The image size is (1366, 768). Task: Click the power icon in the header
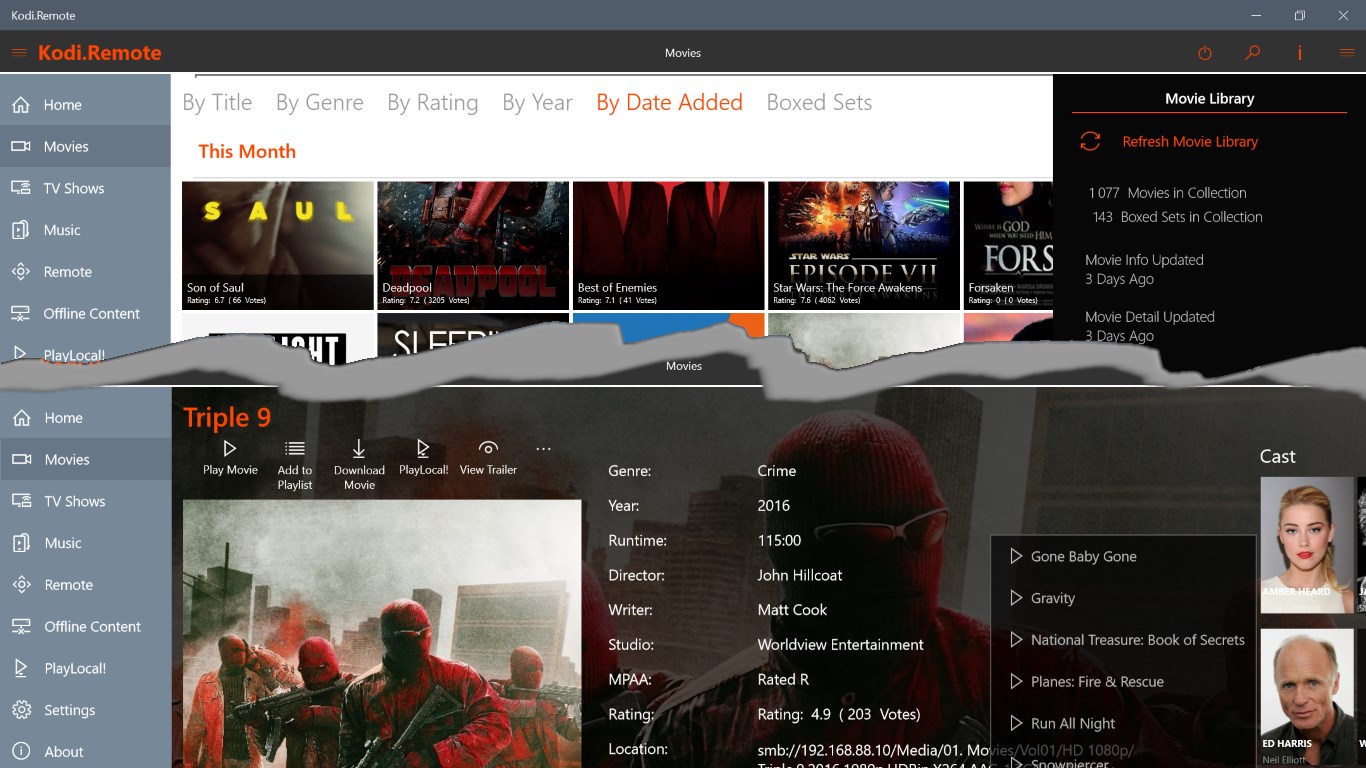pyautogui.click(x=1205, y=53)
